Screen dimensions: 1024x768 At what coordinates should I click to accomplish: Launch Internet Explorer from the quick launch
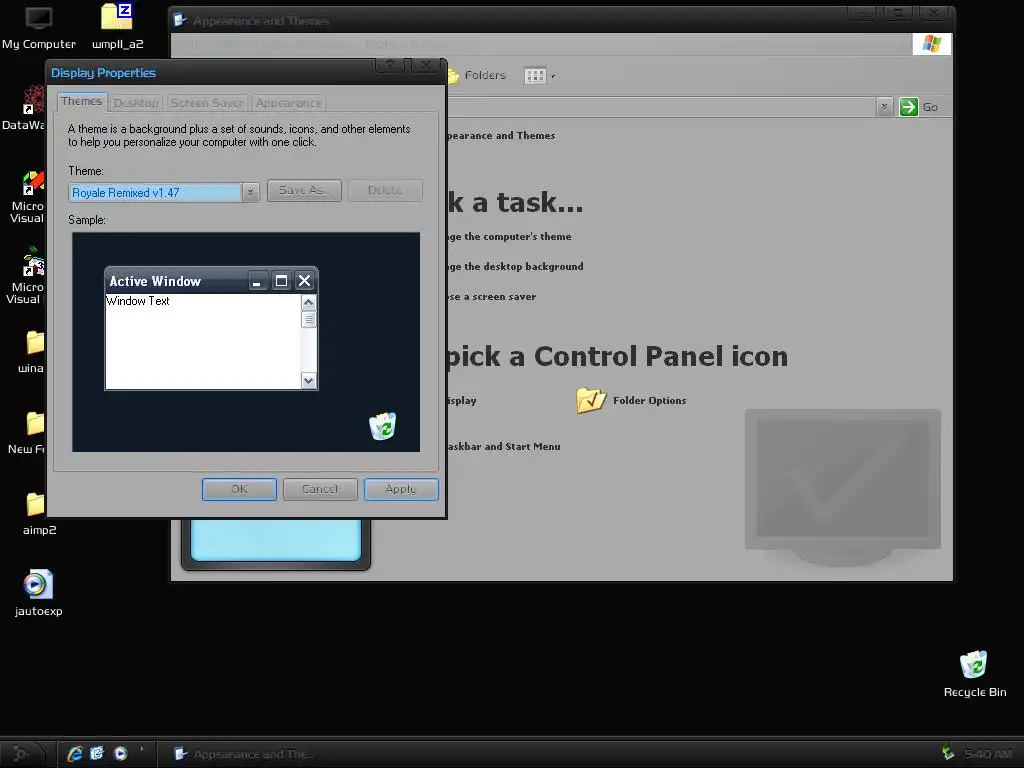tap(75, 754)
